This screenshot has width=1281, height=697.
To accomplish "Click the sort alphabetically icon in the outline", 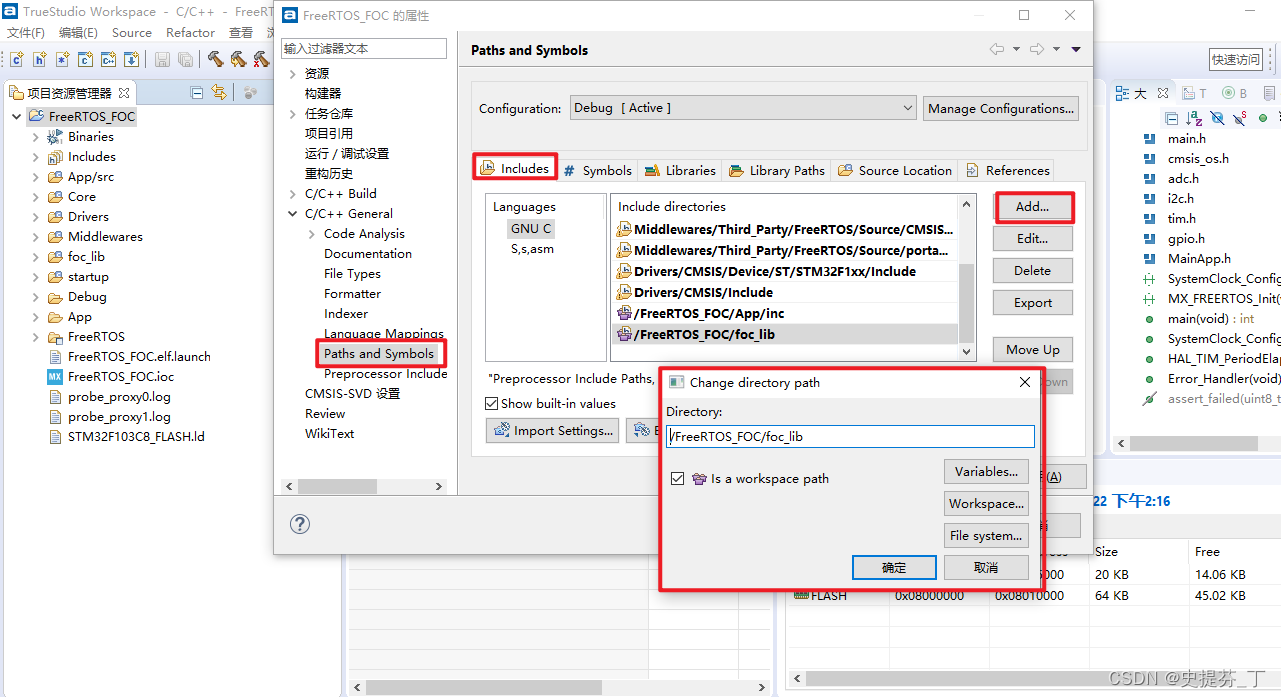I will pyautogui.click(x=1194, y=118).
